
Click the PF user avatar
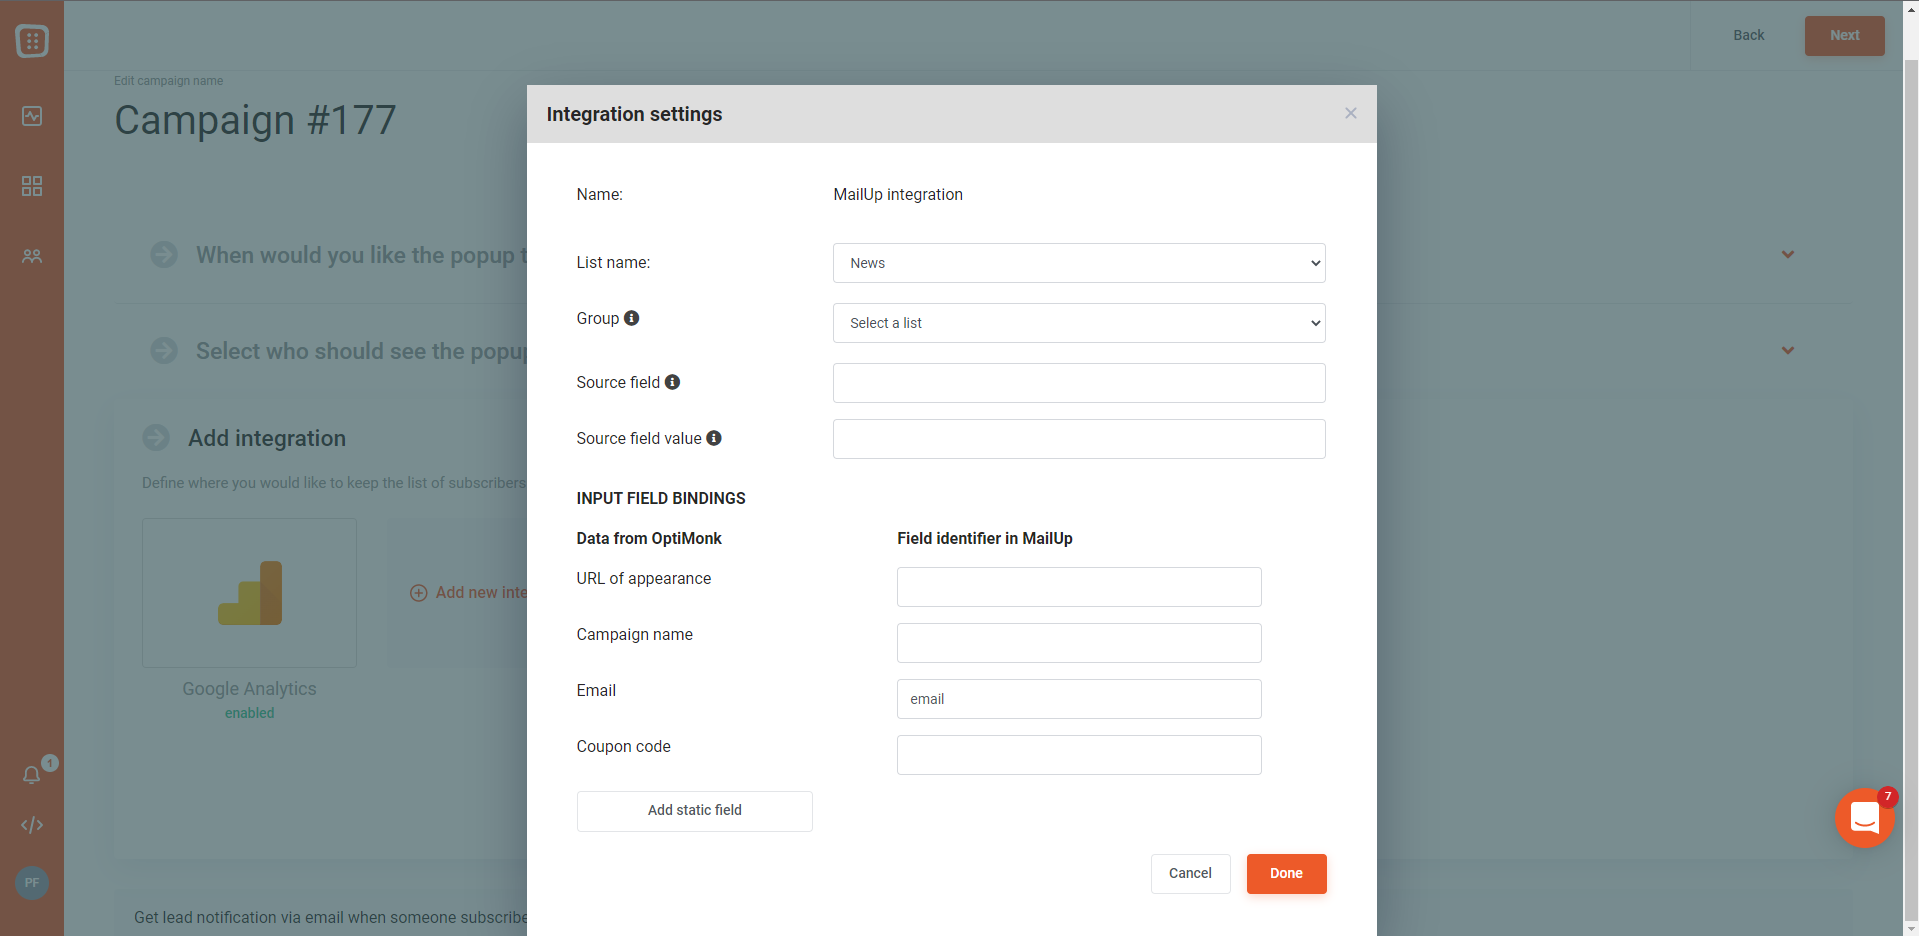[x=32, y=883]
